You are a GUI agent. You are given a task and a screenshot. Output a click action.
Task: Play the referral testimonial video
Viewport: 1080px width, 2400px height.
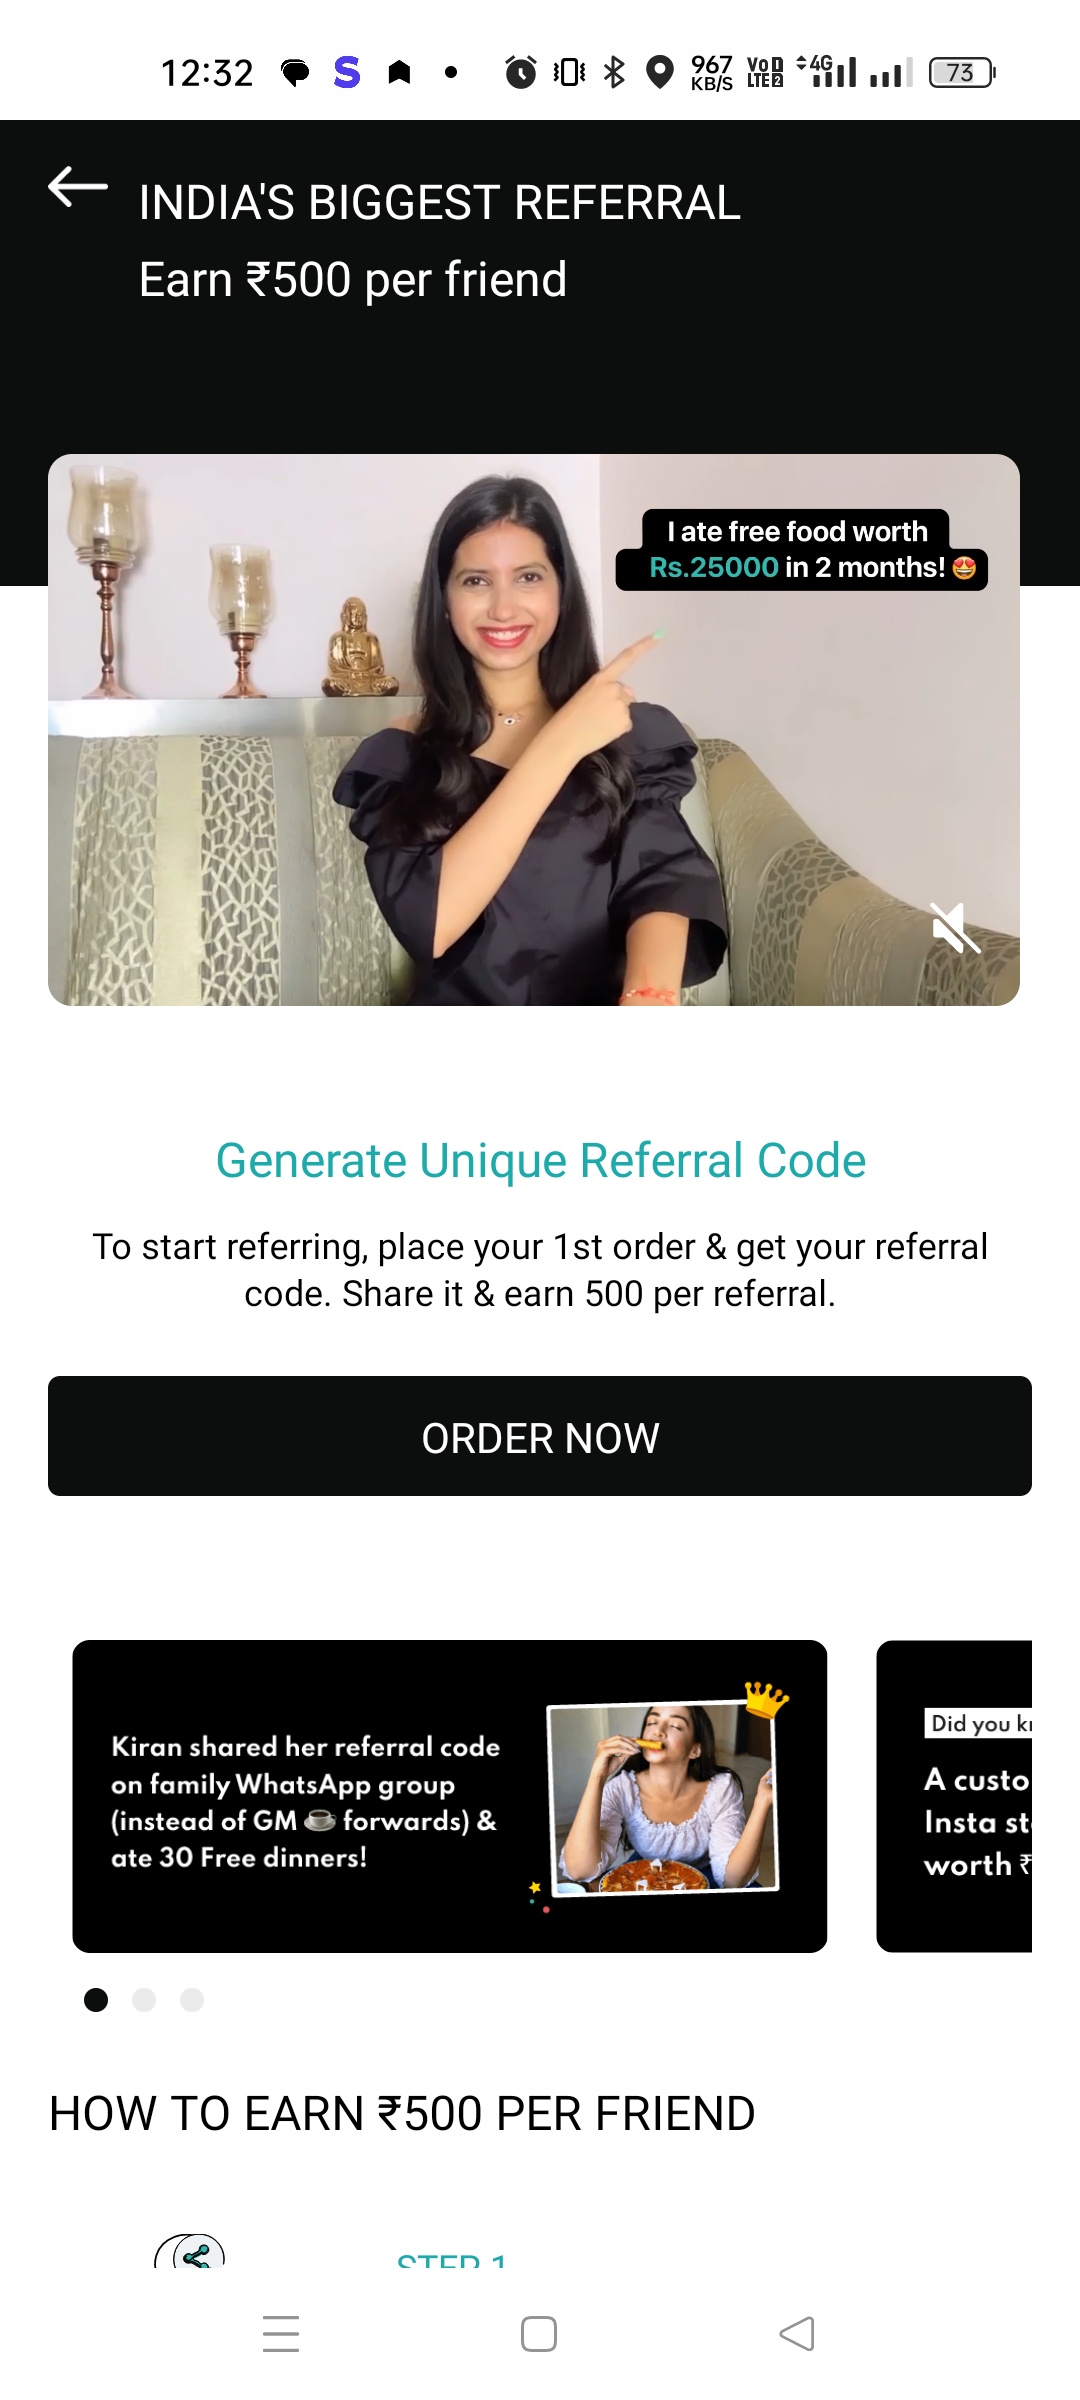coord(534,730)
